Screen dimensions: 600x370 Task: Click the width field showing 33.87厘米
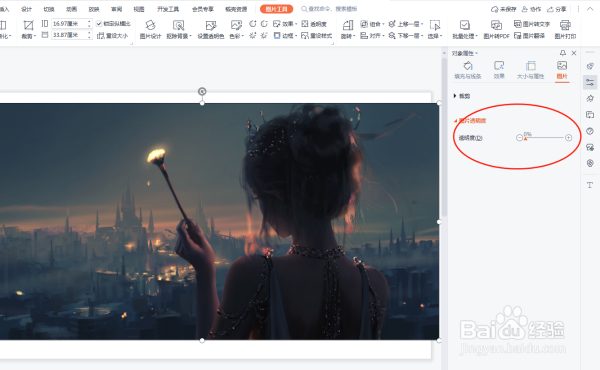pos(71,35)
